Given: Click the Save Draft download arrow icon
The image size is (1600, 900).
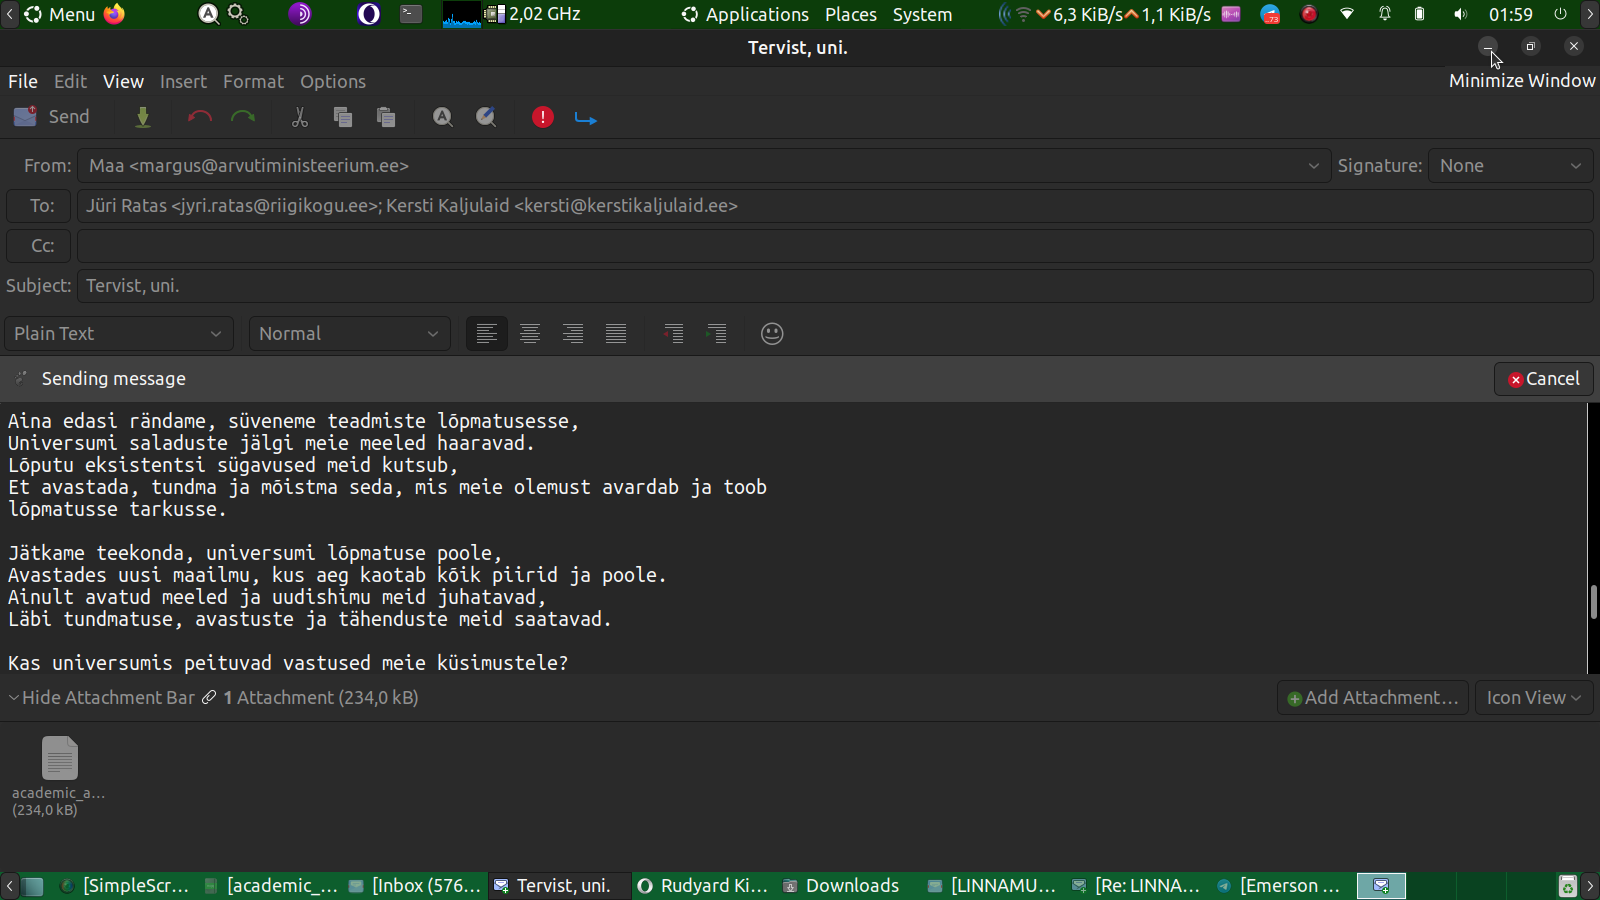Looking at the screenshot, I should click(x=143, y=117).
